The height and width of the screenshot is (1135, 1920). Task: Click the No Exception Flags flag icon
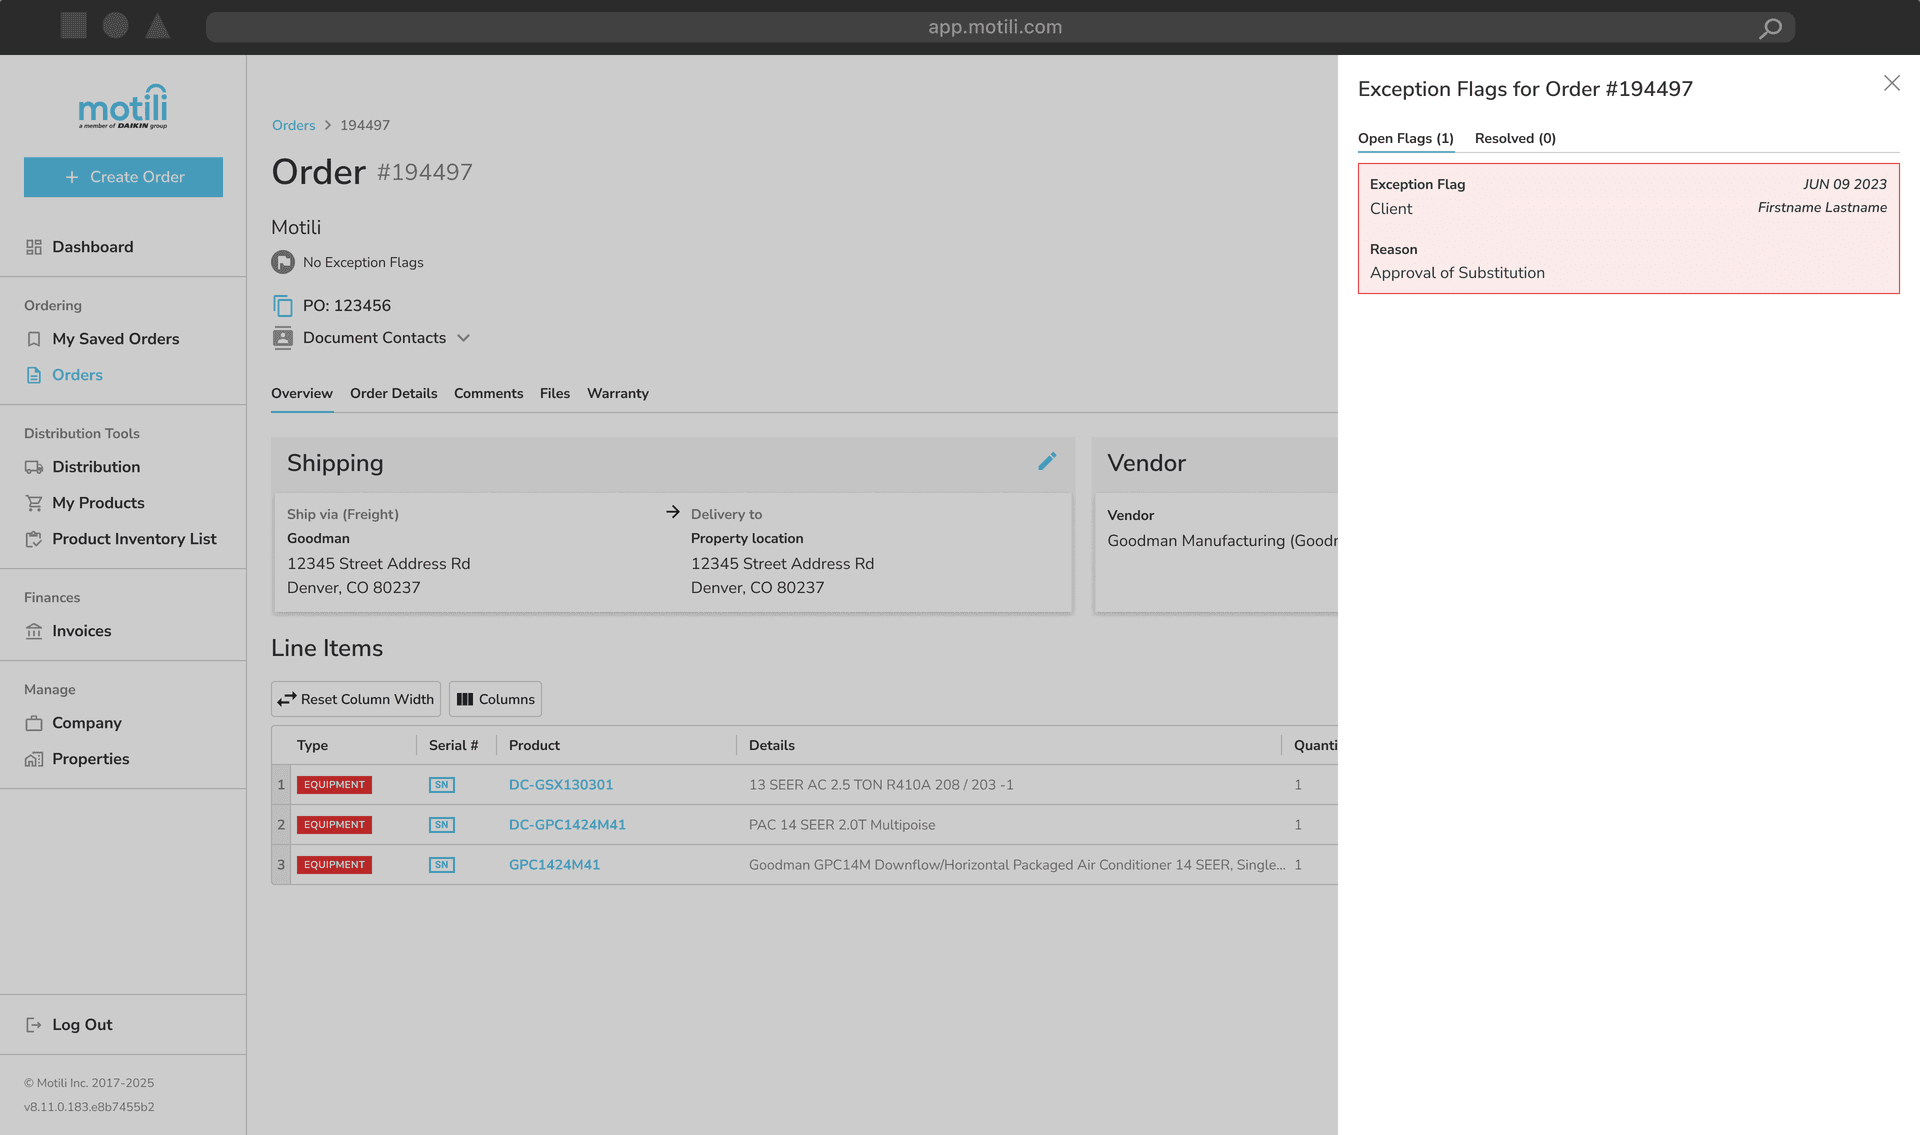pos(282,262)
